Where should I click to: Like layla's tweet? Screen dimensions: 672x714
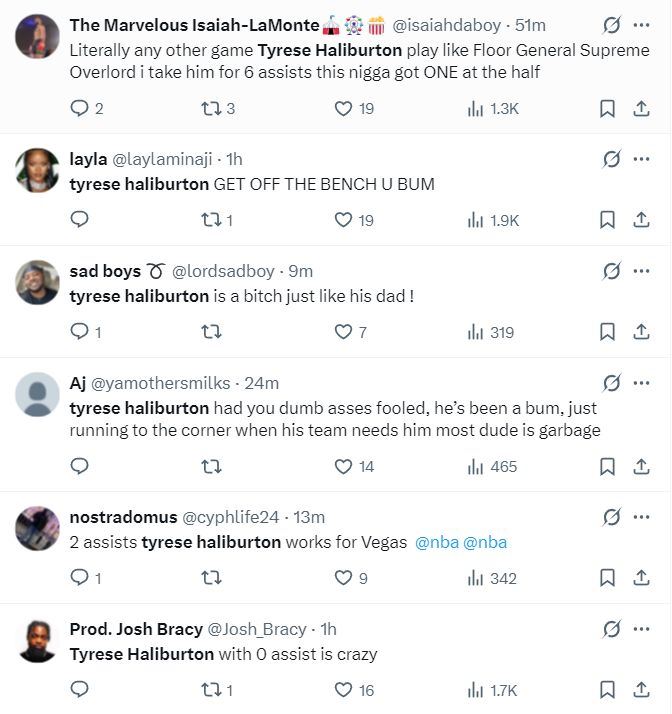343,220
